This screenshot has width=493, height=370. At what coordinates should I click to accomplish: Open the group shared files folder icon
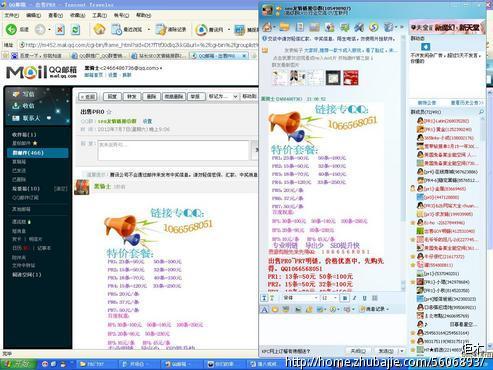(x=284, y=27)
